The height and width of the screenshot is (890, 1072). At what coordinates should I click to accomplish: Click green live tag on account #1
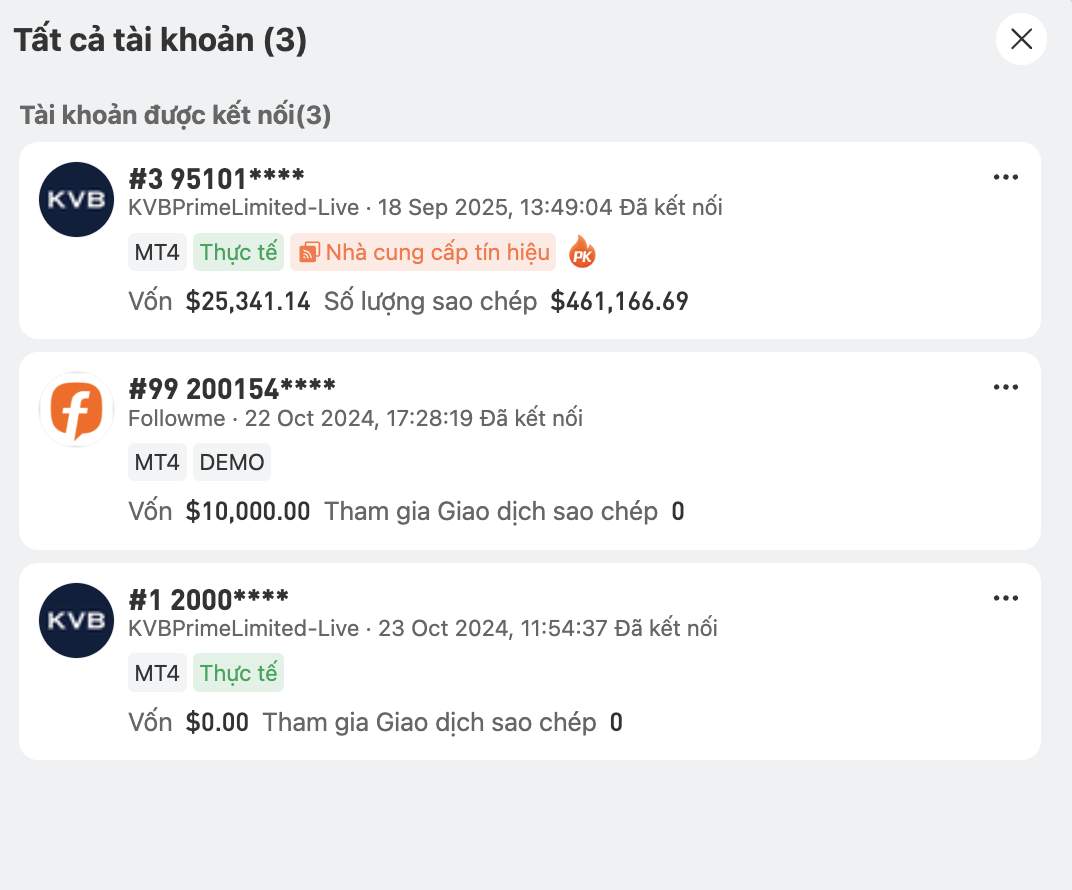pyautogui.click(x=238, y=673)
